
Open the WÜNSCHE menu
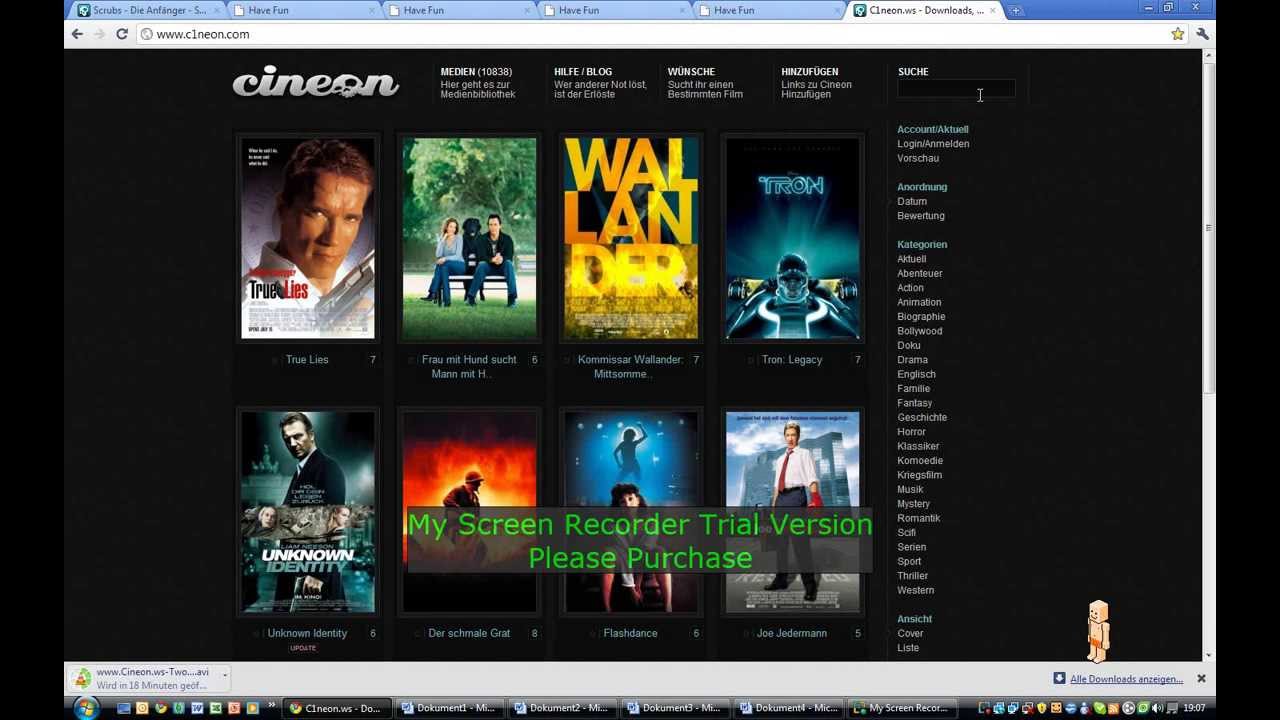click(691, 72)
